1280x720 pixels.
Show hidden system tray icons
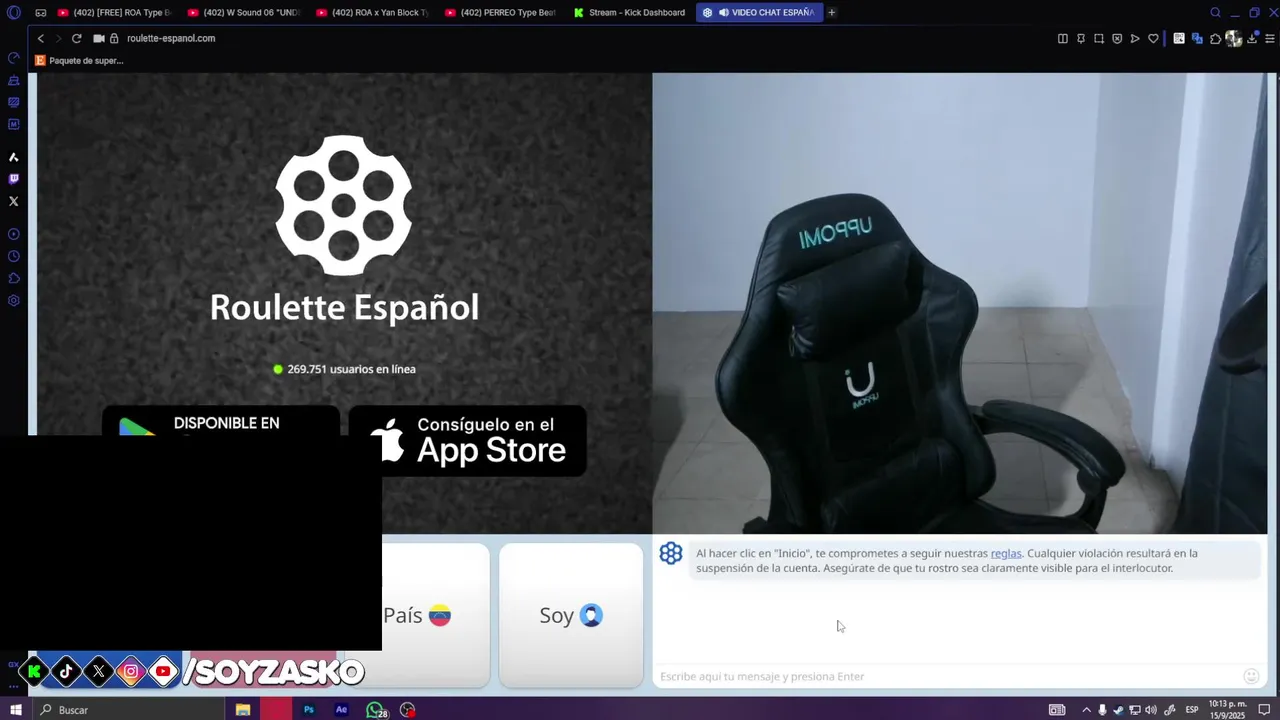[1087, 710]
